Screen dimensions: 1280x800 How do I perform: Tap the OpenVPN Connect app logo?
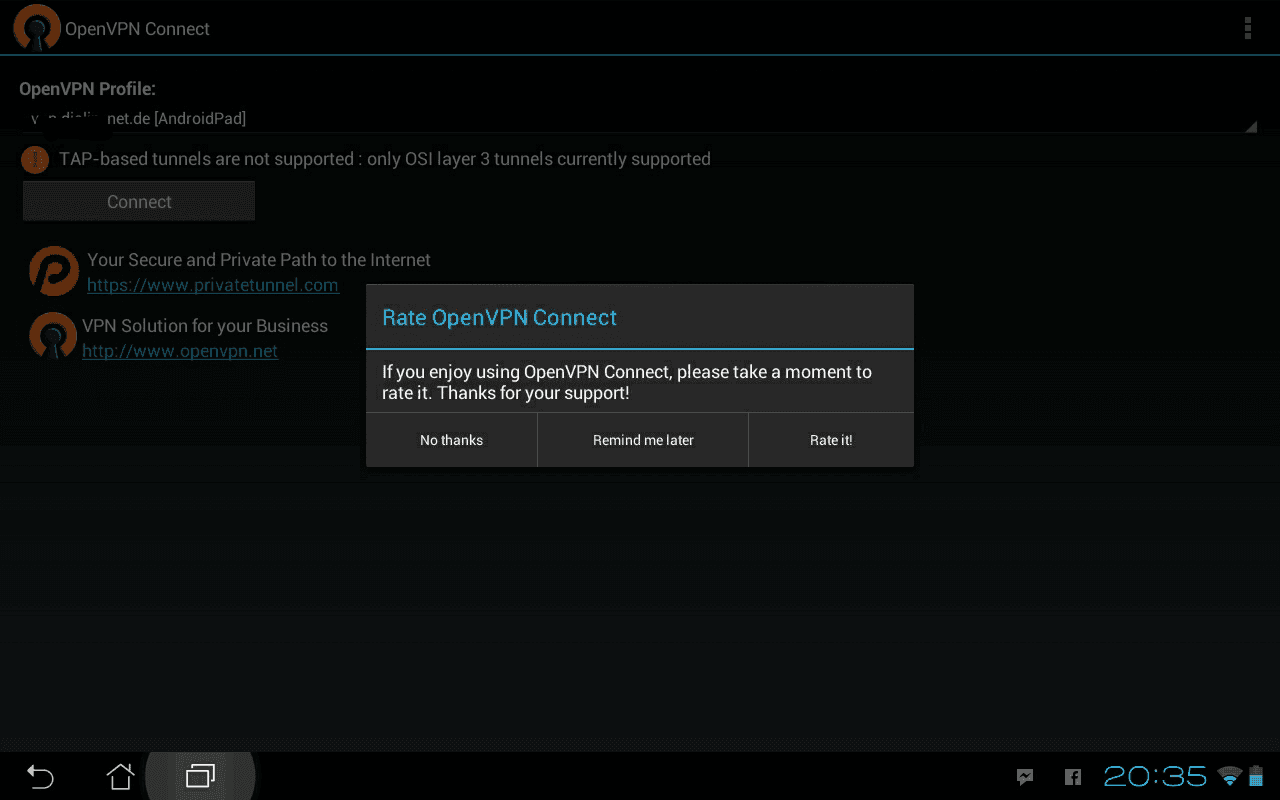tap(37, 28)
